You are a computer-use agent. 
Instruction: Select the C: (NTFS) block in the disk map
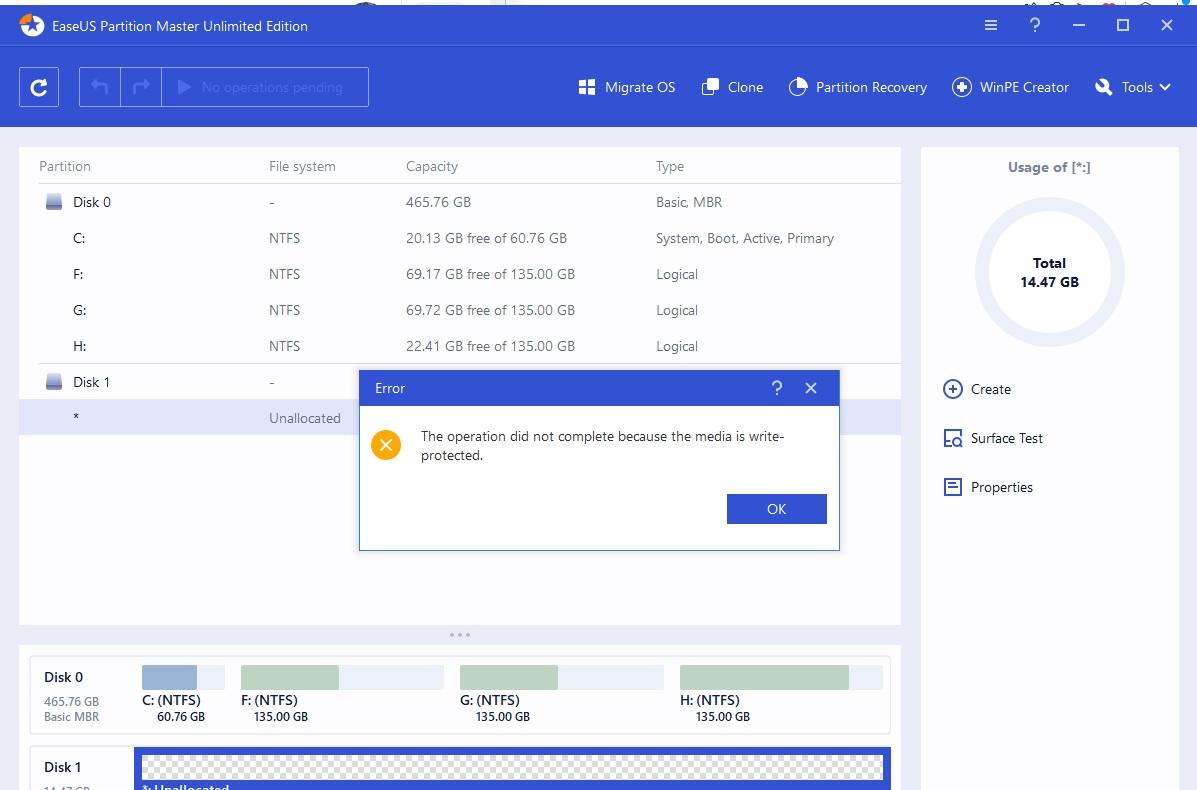(x=183, y=694)
